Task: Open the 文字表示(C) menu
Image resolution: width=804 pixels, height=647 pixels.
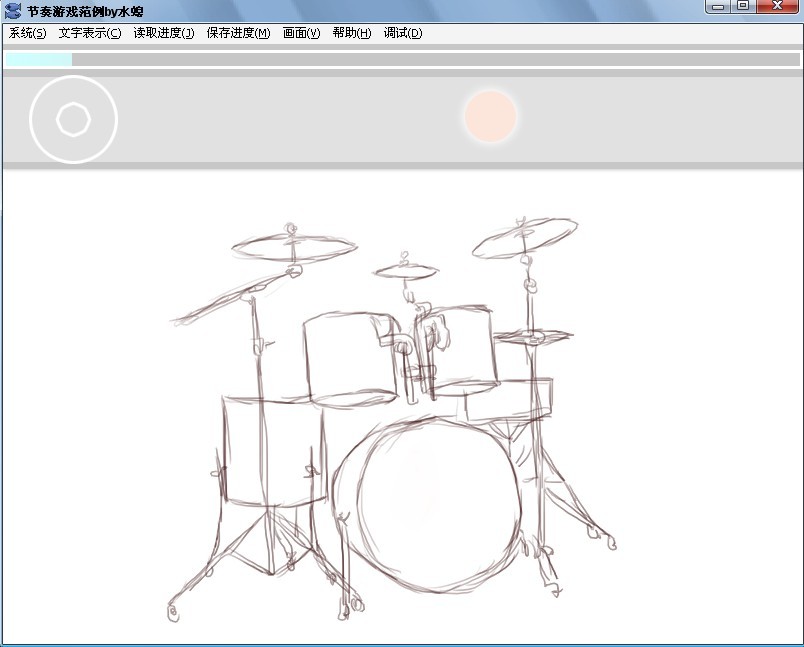Action: pyautogui.click(x=89, y=33)
